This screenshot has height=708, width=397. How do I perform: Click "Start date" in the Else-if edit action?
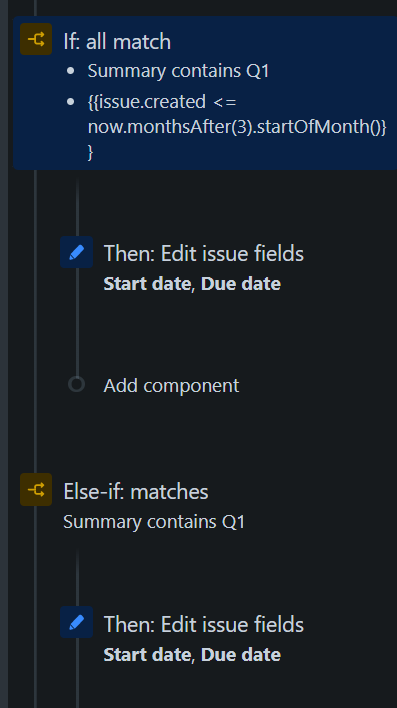[x=147, y=655]
